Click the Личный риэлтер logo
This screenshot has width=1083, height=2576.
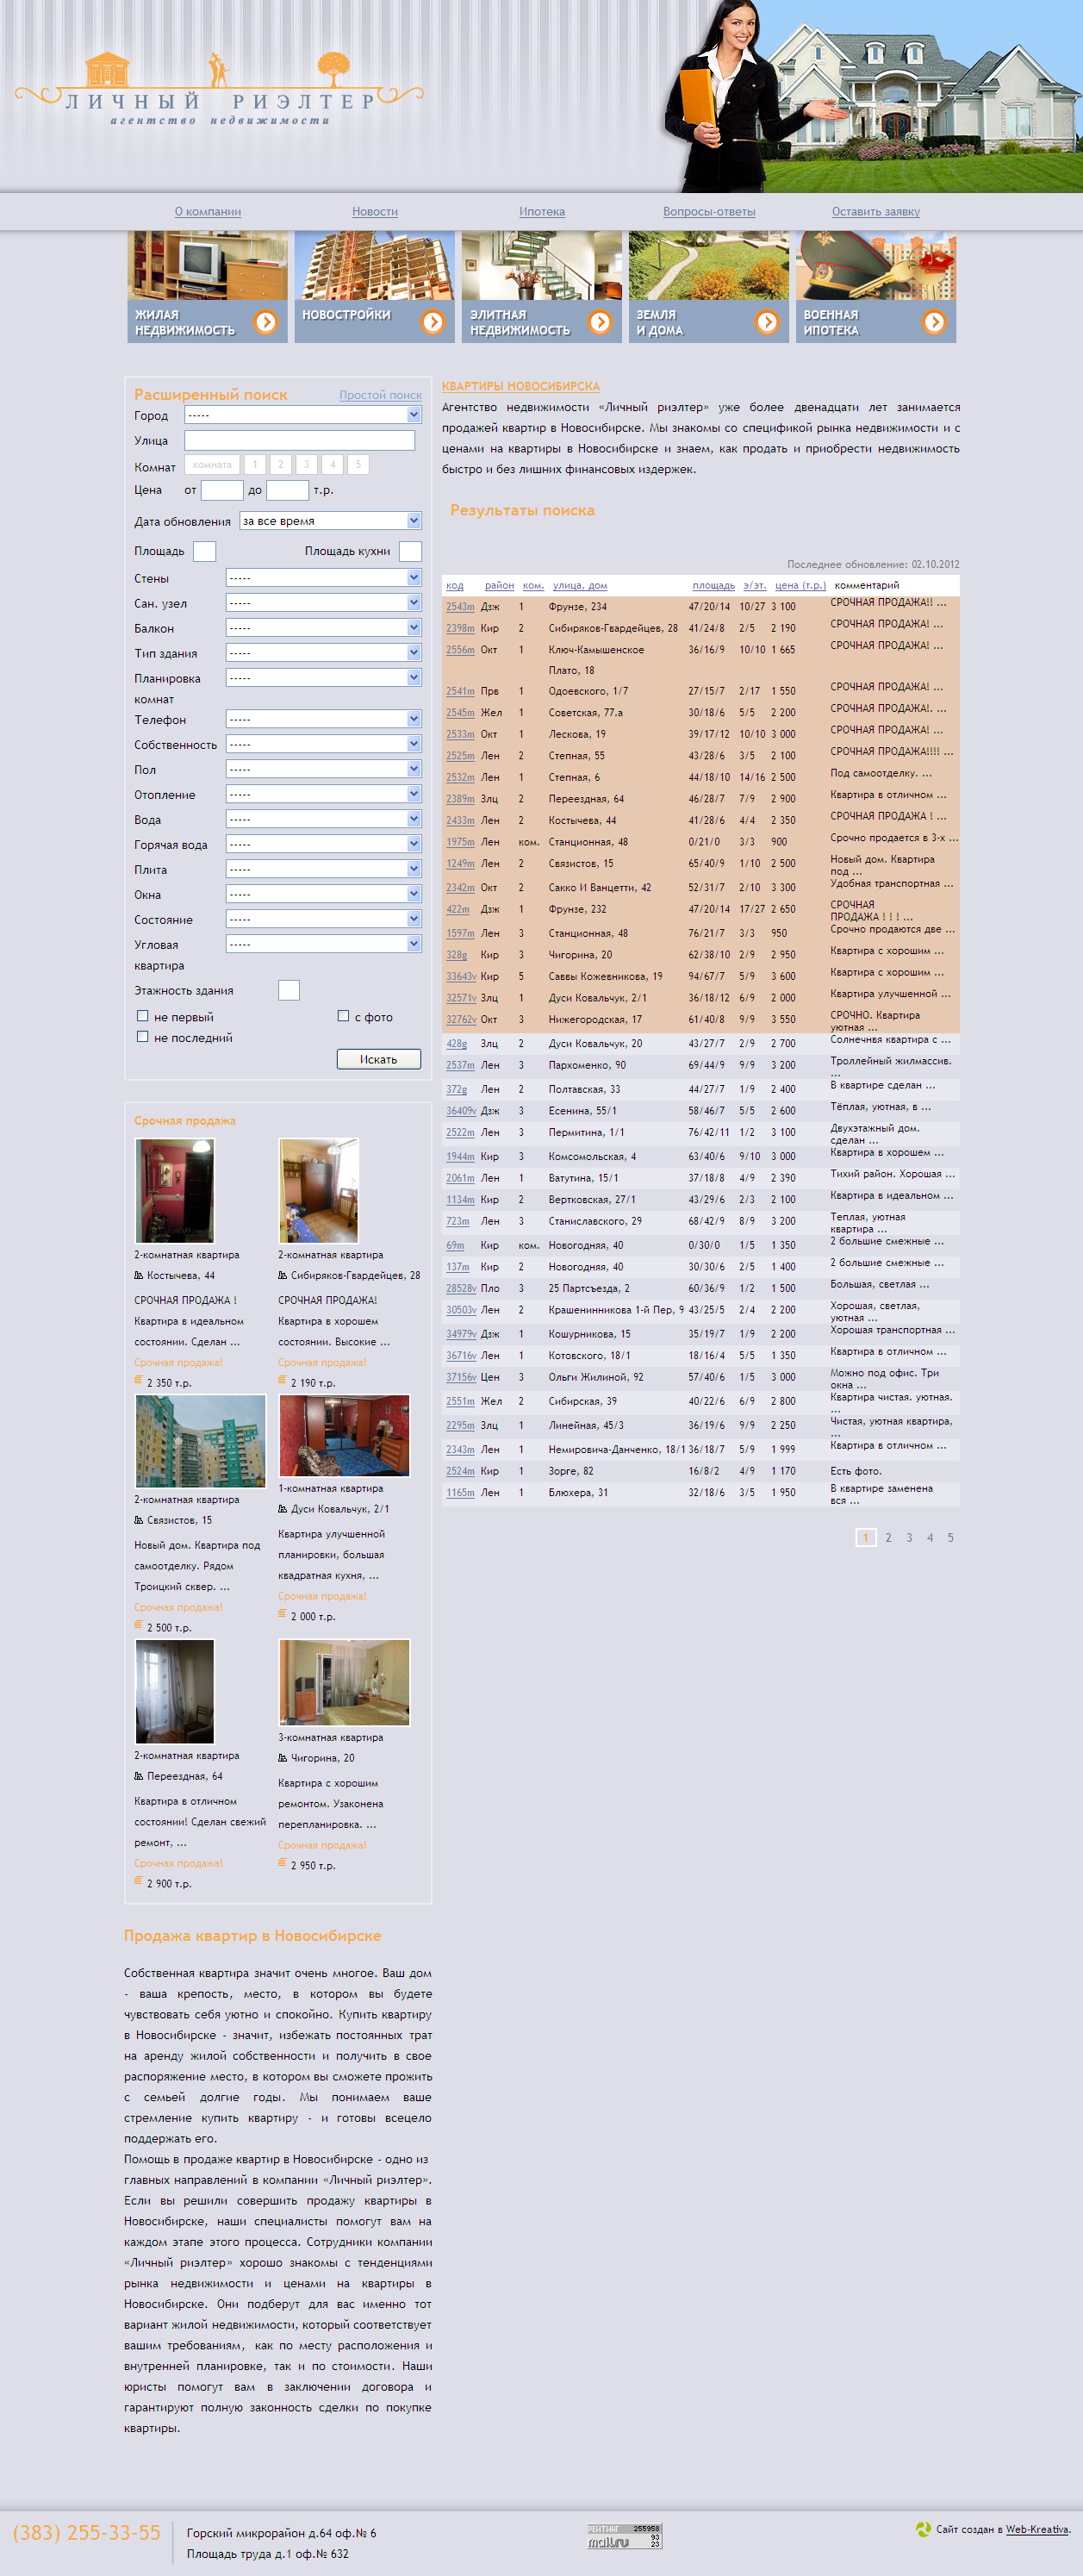220,92
